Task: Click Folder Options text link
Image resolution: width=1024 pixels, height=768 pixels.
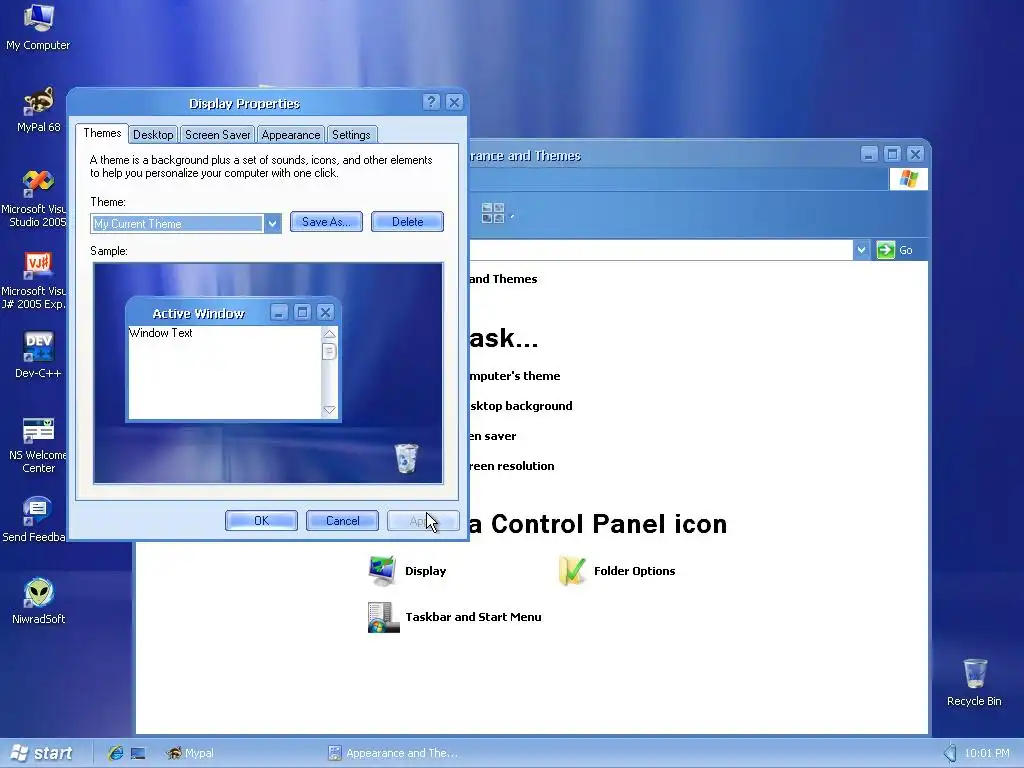Action: coord(634,571)
